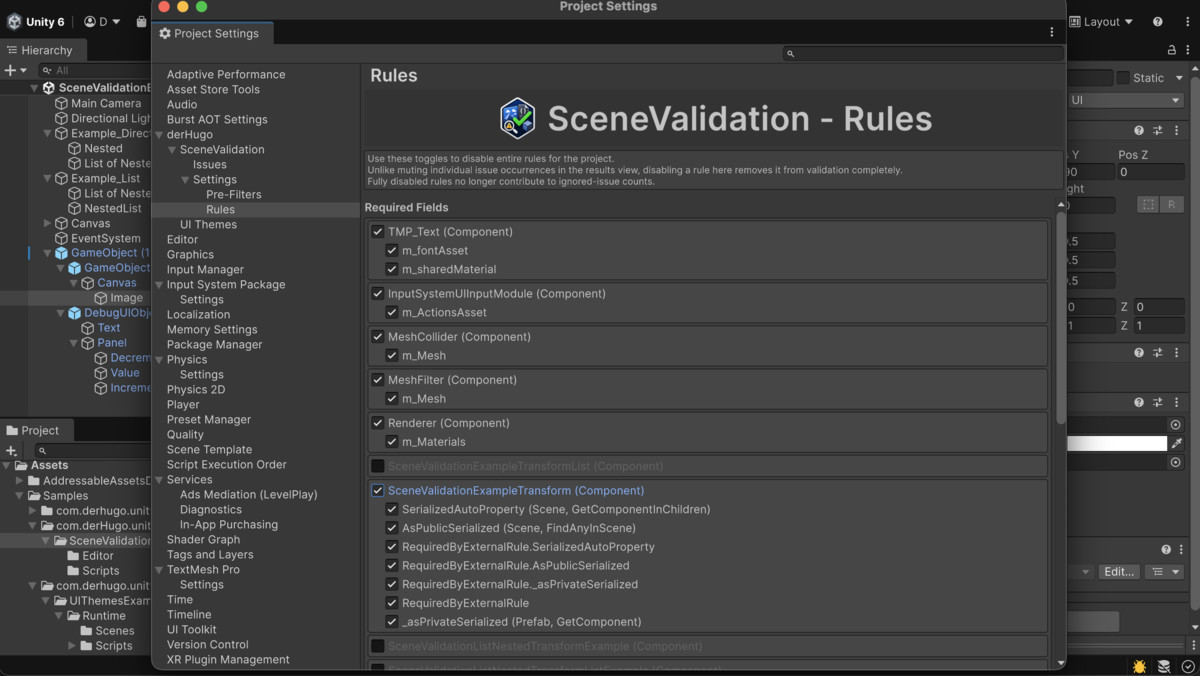This screenshot has height=676, width=1200.
Task: Open Project Settings kebab options menu
Action: pyautogui.click(x=1051, y=32)
